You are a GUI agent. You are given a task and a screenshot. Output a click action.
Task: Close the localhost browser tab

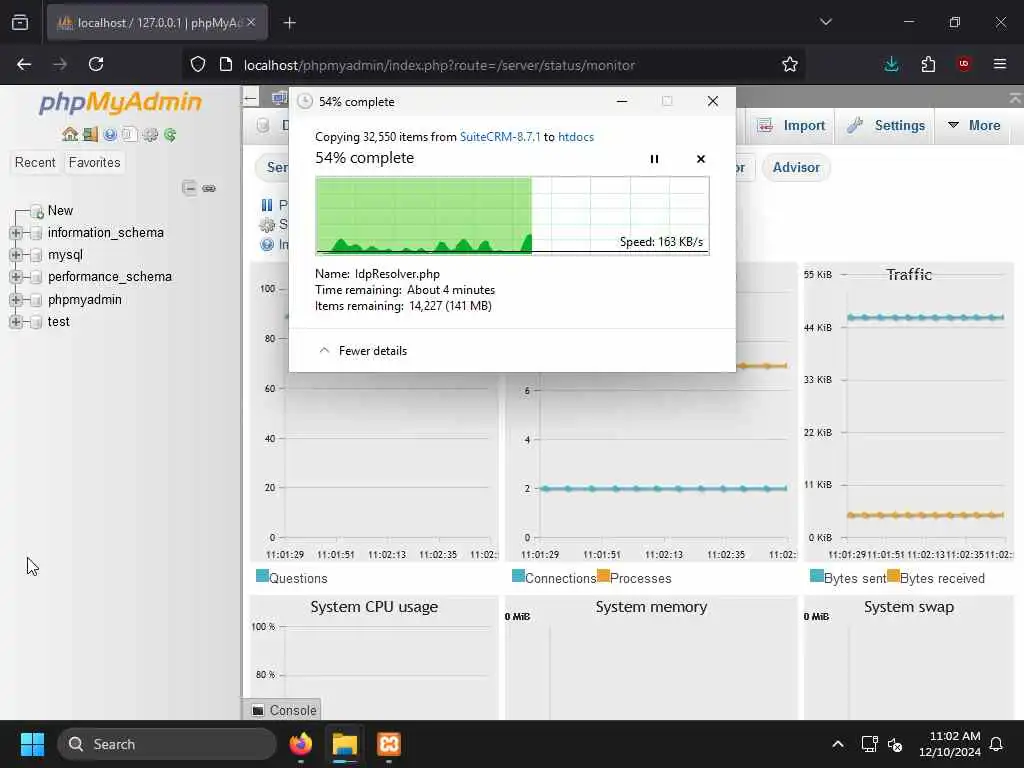click(251, 23)
